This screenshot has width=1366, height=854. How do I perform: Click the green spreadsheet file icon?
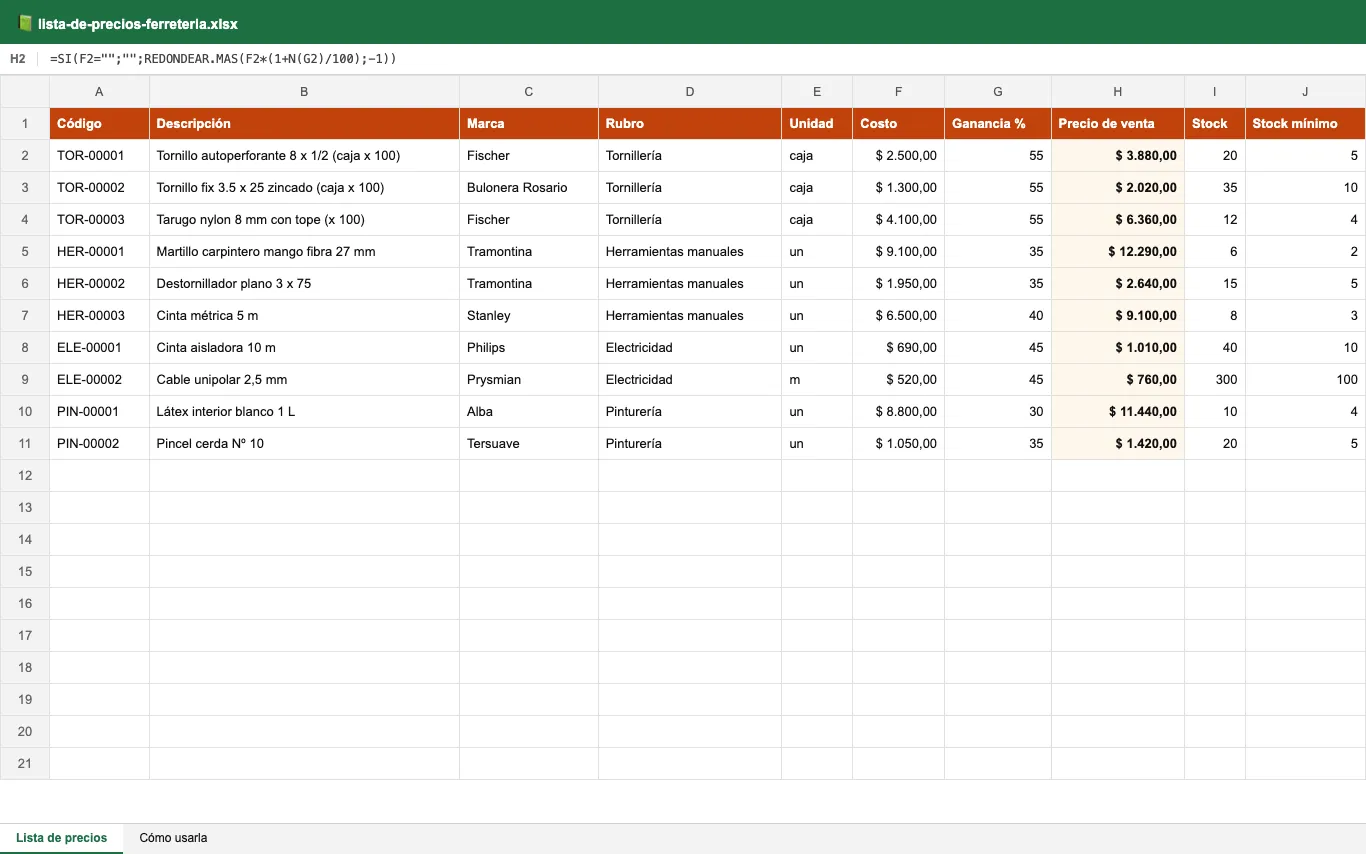pyautogui.click(x=25, y=23)
